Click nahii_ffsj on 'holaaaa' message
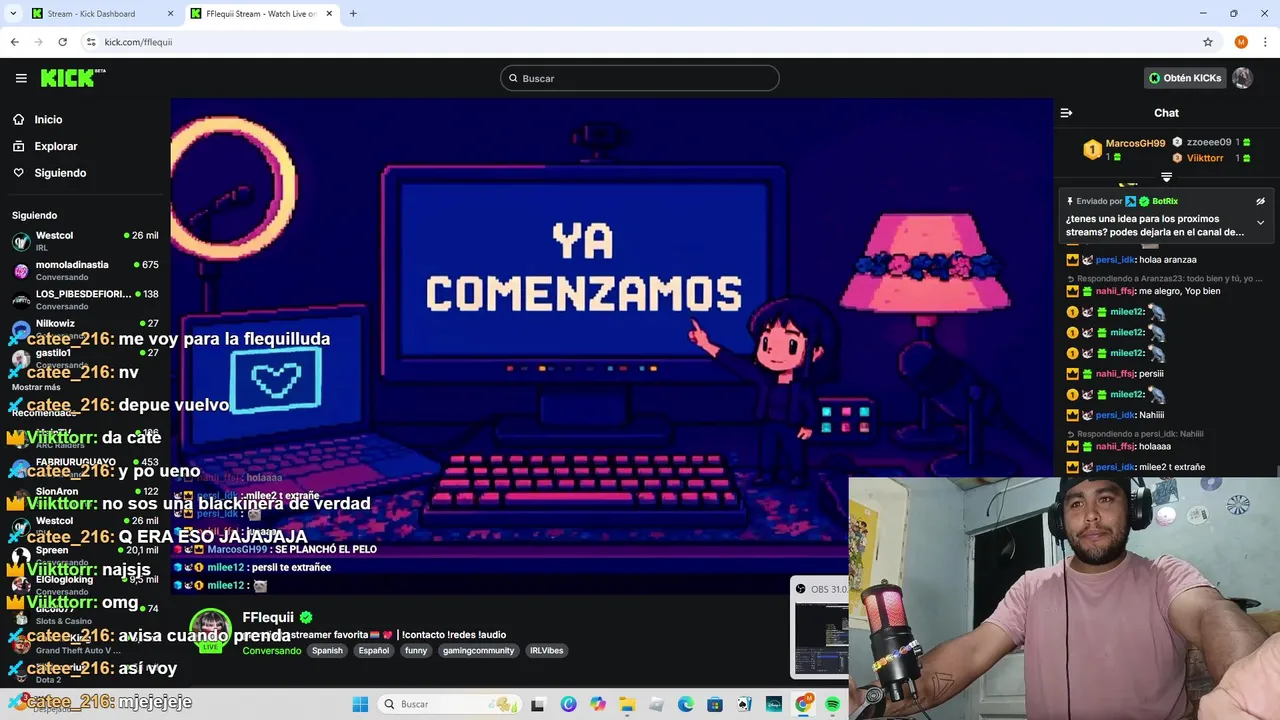The height and width of the screenshot is (720, 1280). pyautogui.click(x=1115, y=446)
